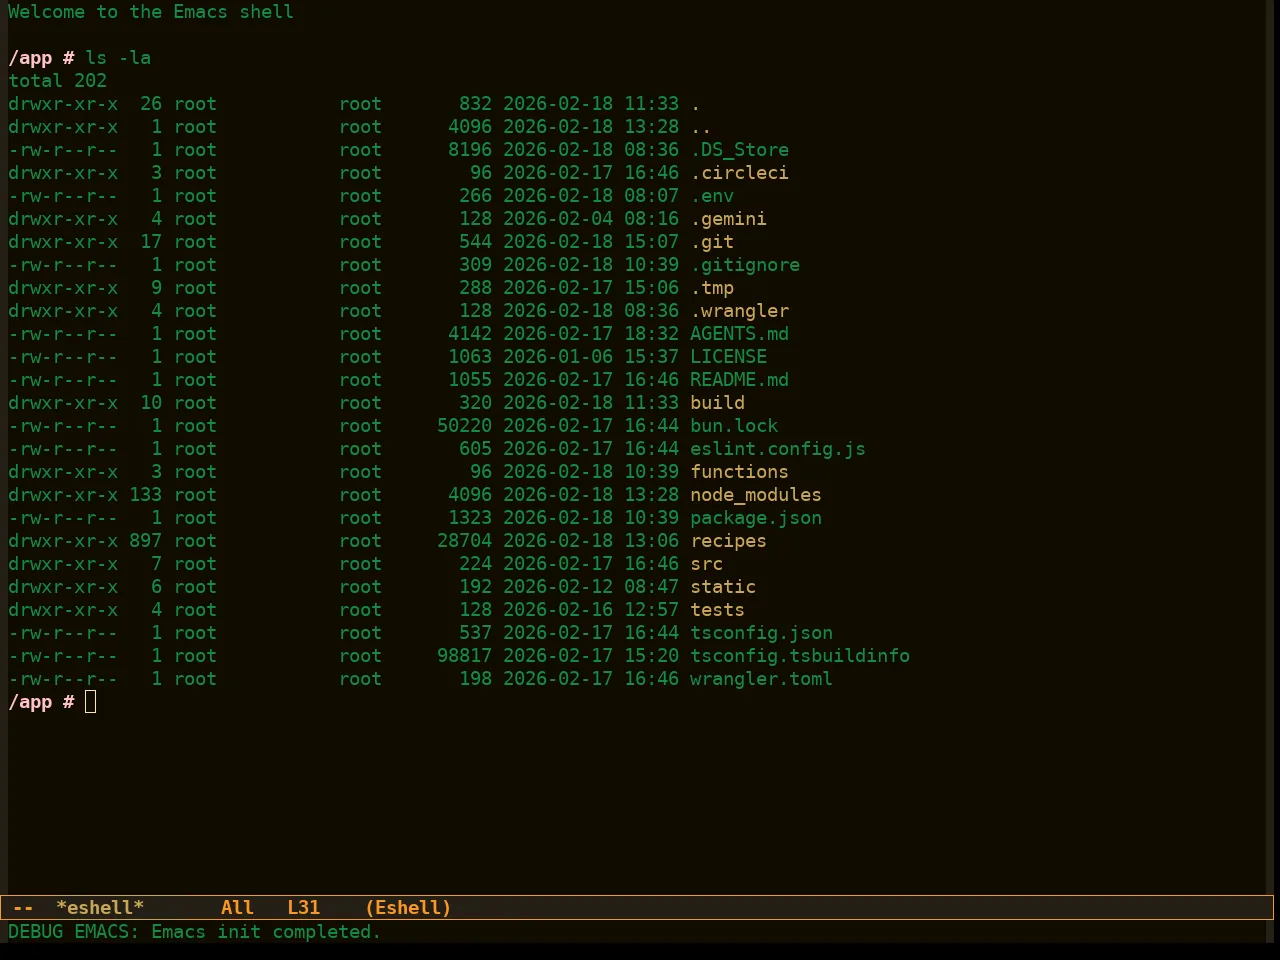Click the tests directory name
The height and width of the screenshot is (960, 1280).
(718, 610)
